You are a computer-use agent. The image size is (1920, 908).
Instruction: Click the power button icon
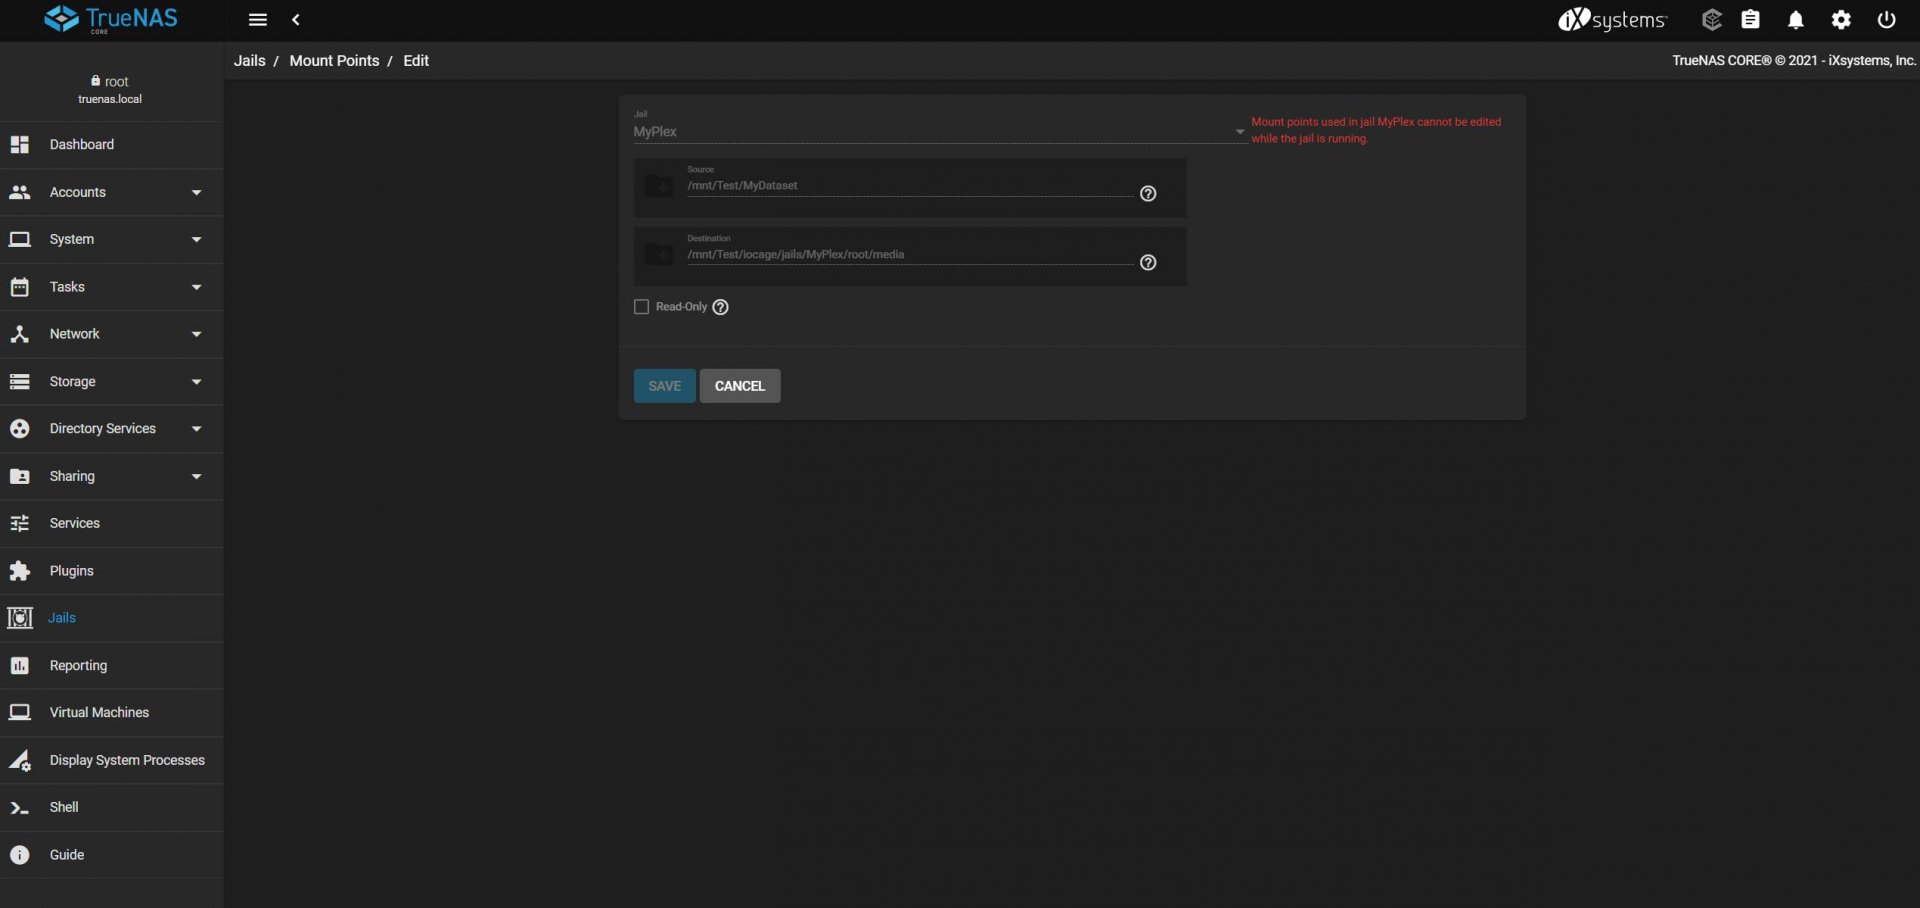pos(1887,20)
